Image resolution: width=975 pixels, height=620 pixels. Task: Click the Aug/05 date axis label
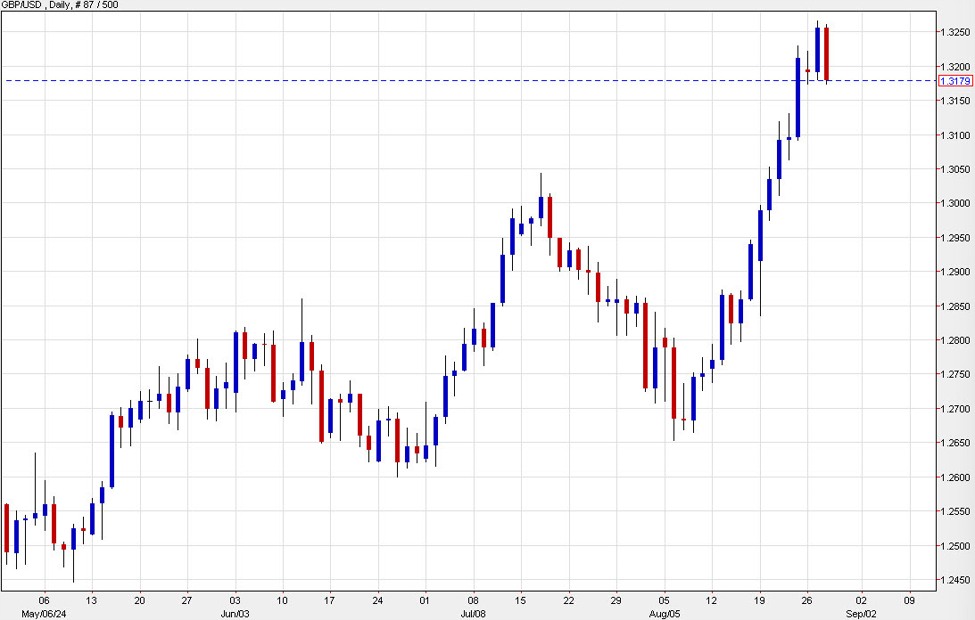point(667,614)
